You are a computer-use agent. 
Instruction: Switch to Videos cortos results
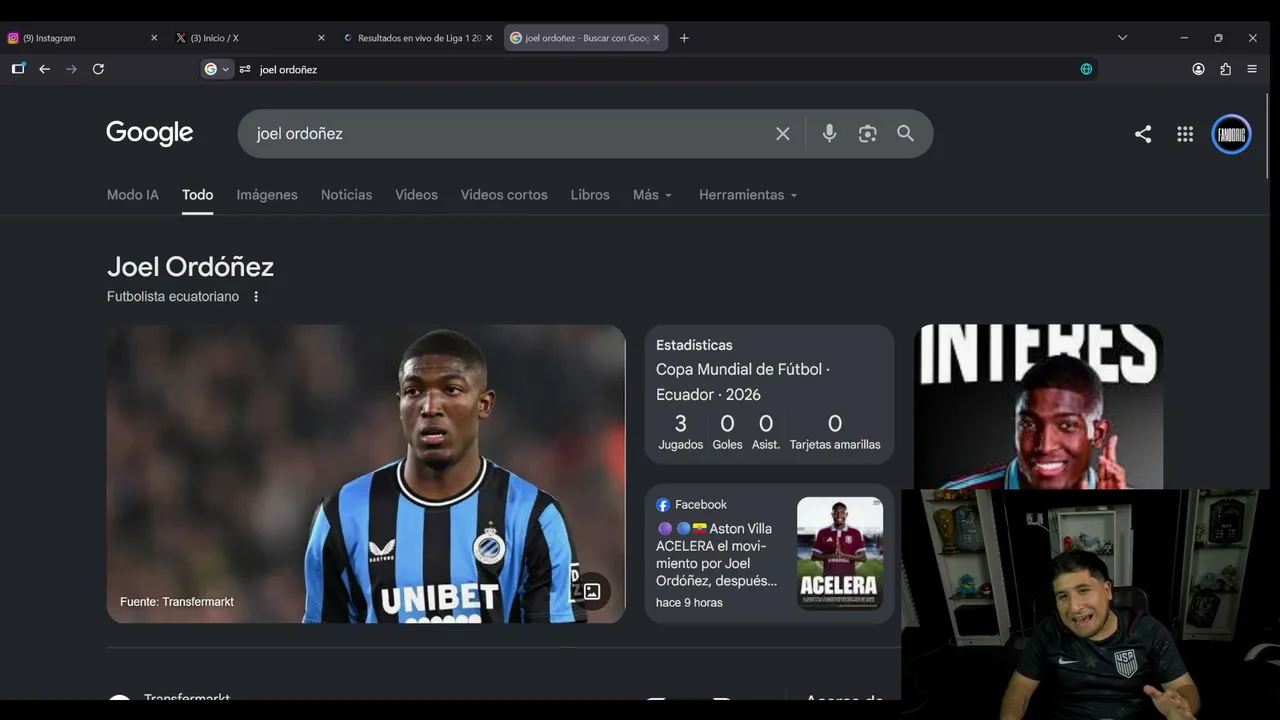(x=504, y=195)
